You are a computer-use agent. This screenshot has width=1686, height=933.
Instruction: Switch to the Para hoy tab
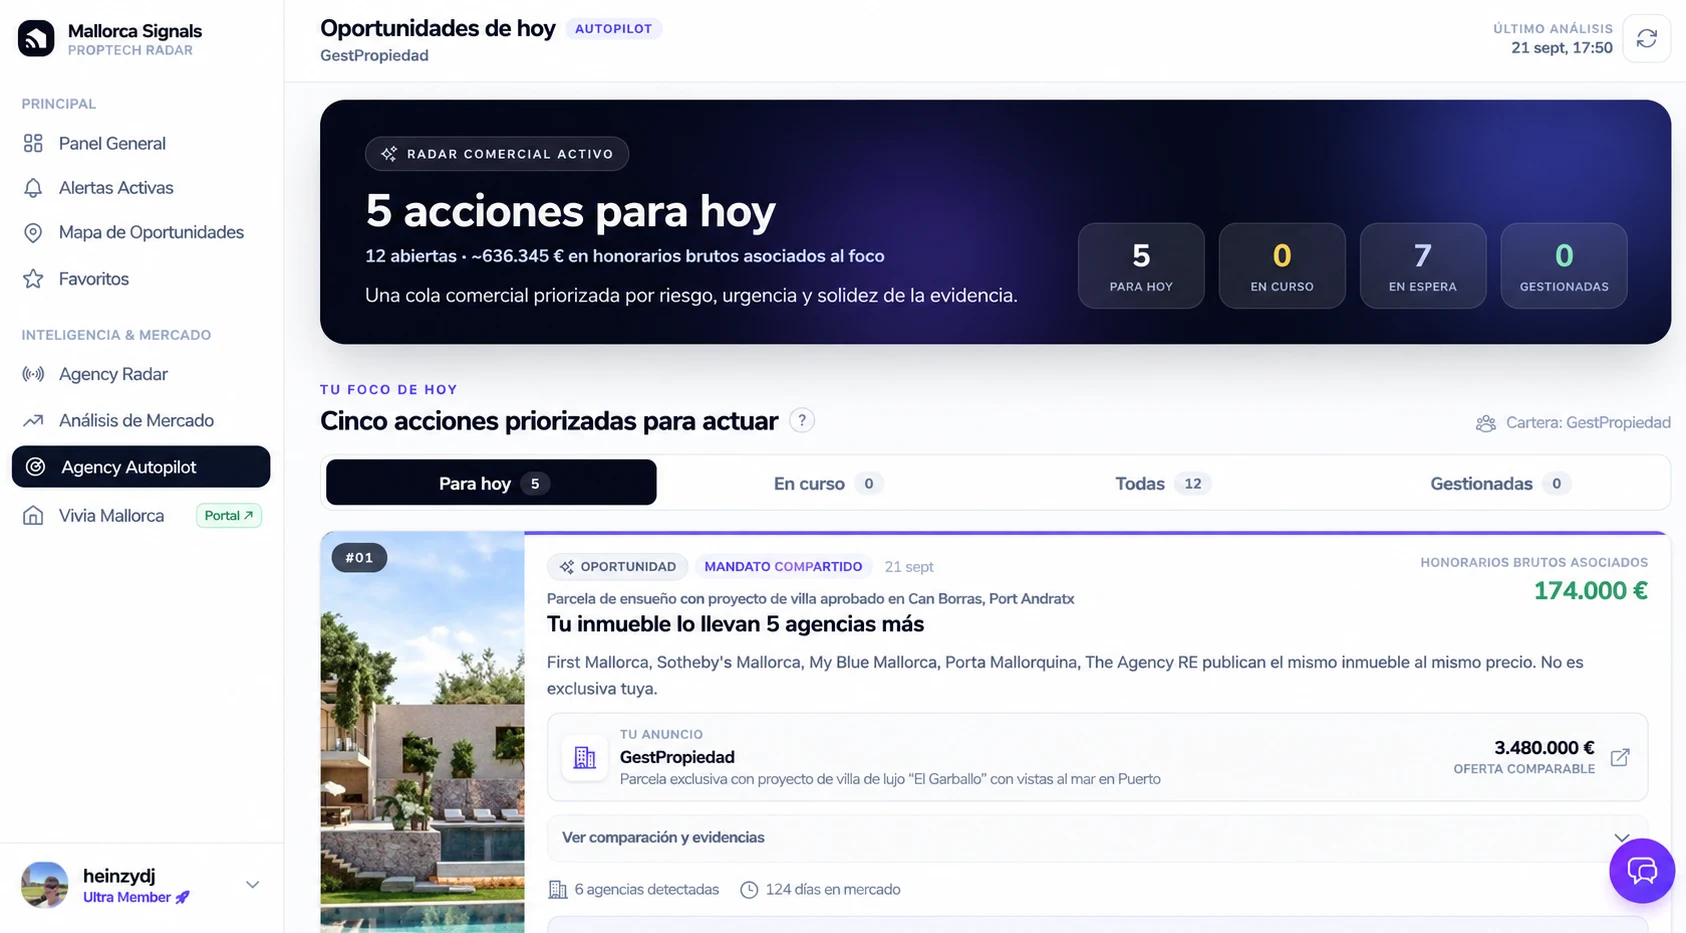(491, 483)
